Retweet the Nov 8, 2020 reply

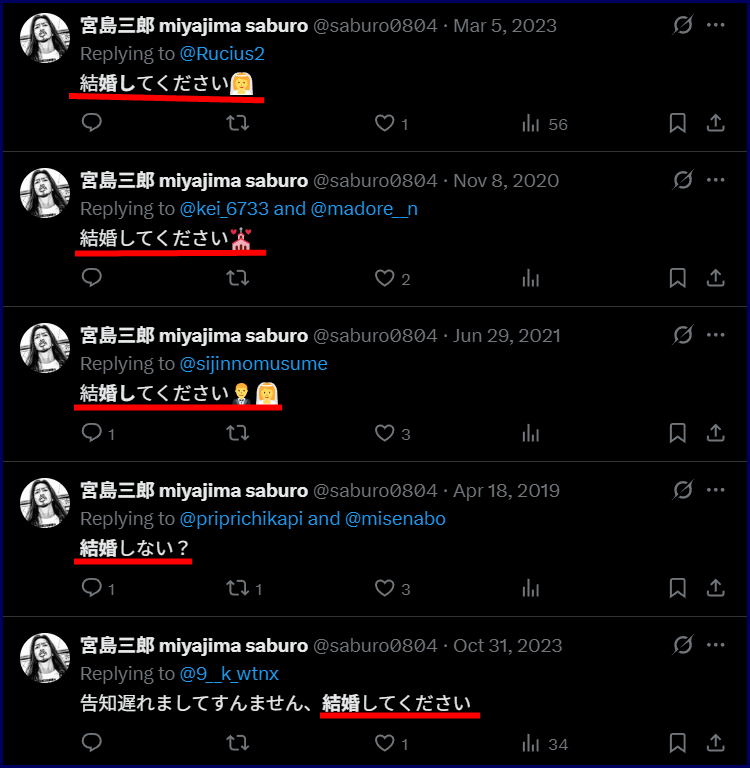click(x=238, y=278)
